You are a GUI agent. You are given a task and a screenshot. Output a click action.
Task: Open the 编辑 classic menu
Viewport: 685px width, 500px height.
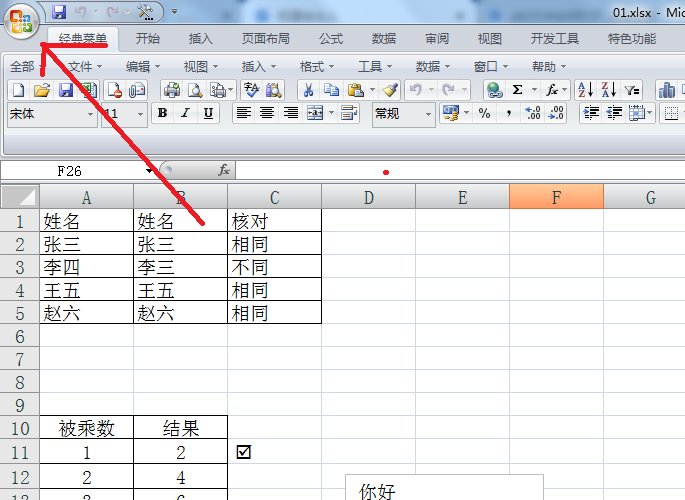[143, 67]
